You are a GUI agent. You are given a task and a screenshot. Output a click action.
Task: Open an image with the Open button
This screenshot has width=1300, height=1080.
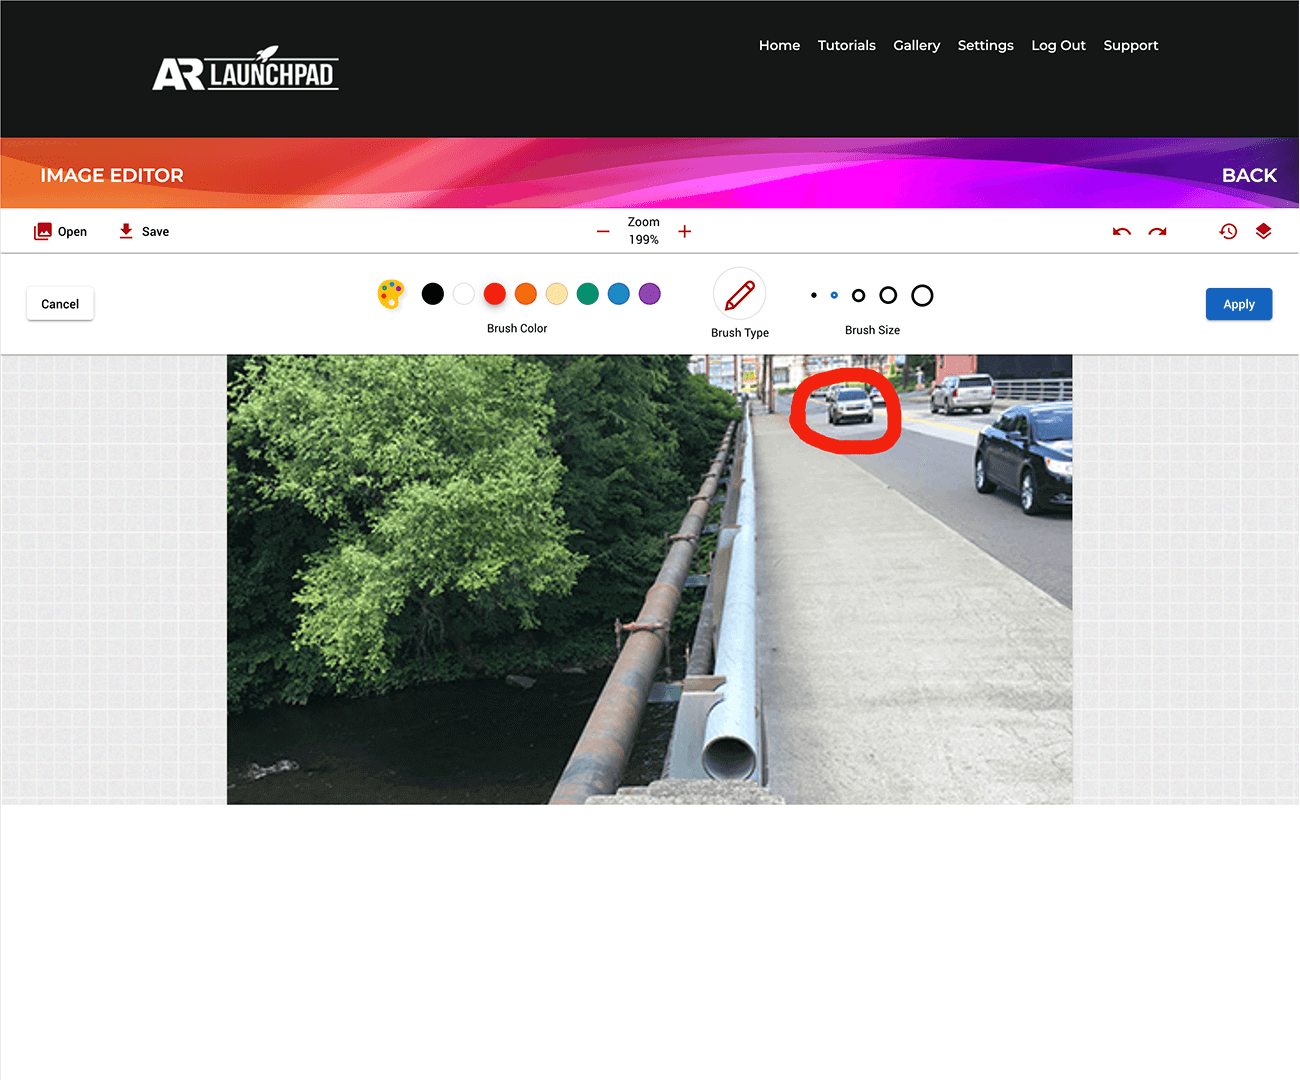coord(61,231)
